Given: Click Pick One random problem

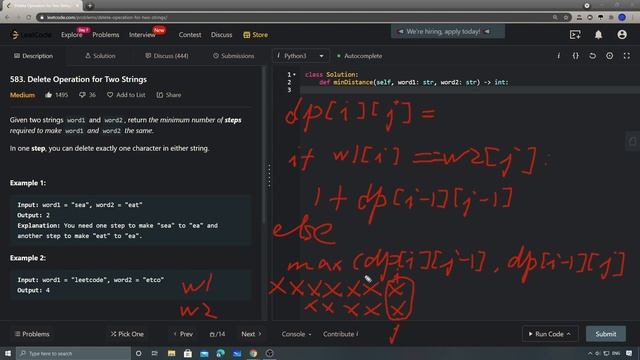Looking at the screenshot, I should click(127, 334).
